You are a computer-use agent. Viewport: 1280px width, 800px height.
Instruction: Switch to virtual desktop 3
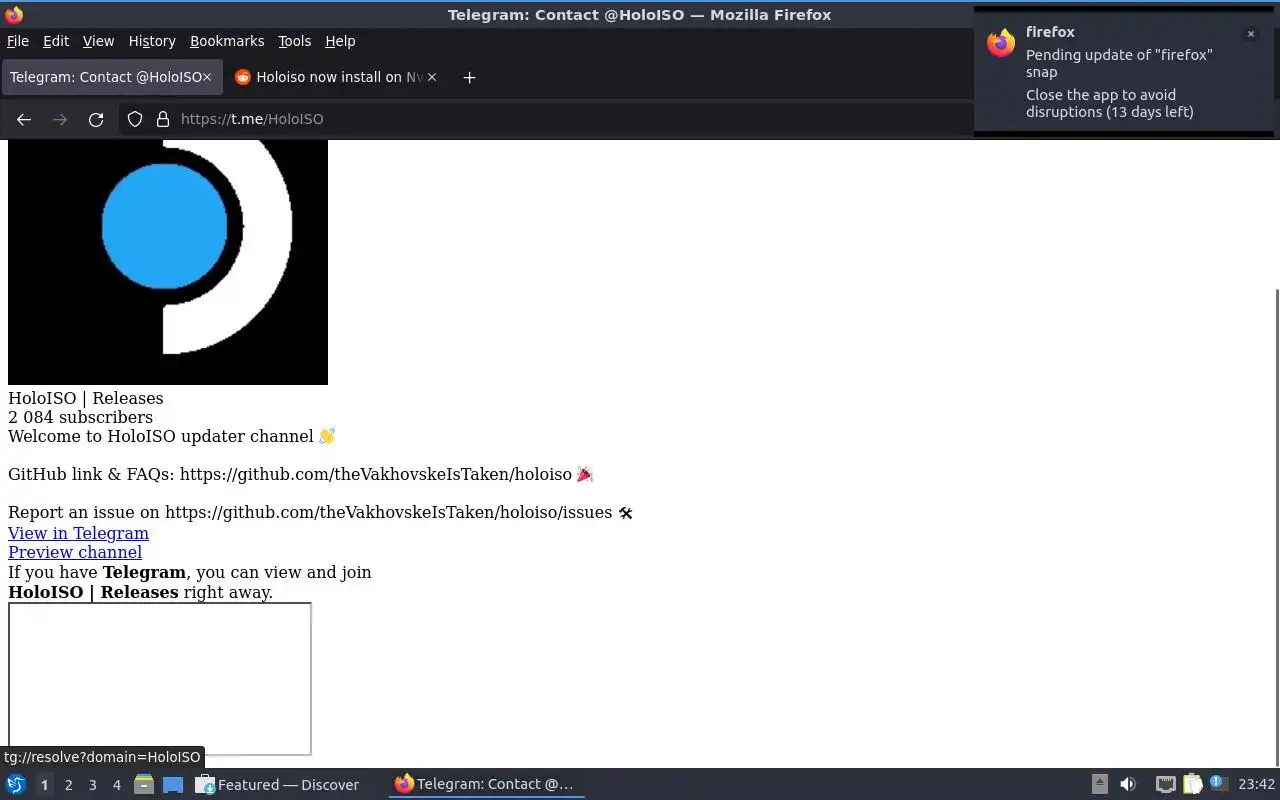point(92,785)
